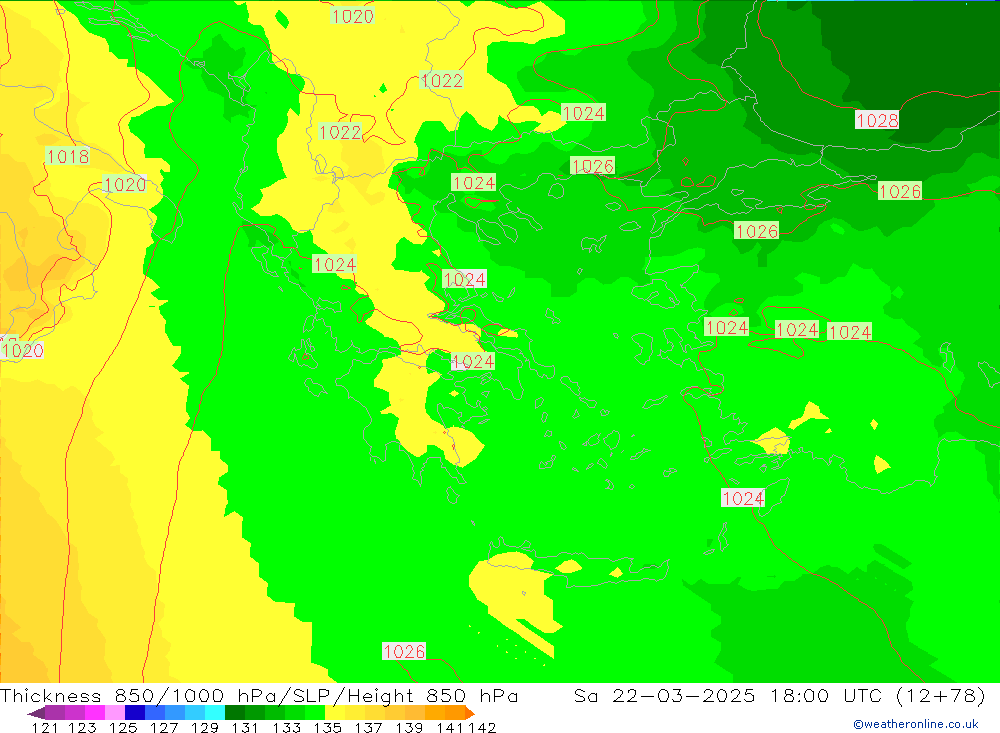
Task: Open the weatheronline.co.uk copyright link
Action: click(916, 724)
